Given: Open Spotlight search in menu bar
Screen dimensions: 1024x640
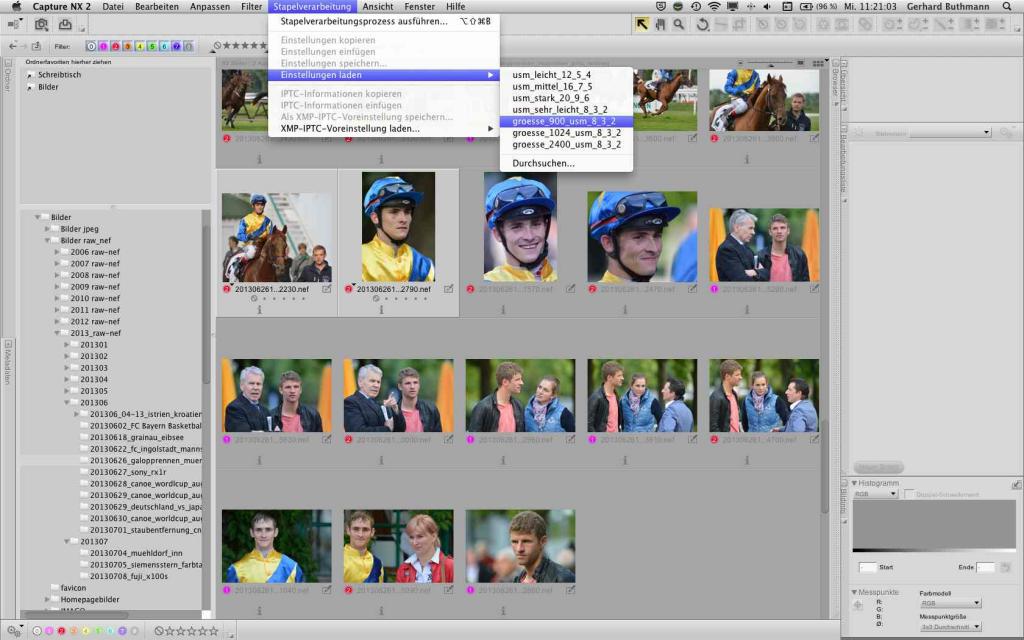Looking at the screenshot, I should pos(1007,7).
